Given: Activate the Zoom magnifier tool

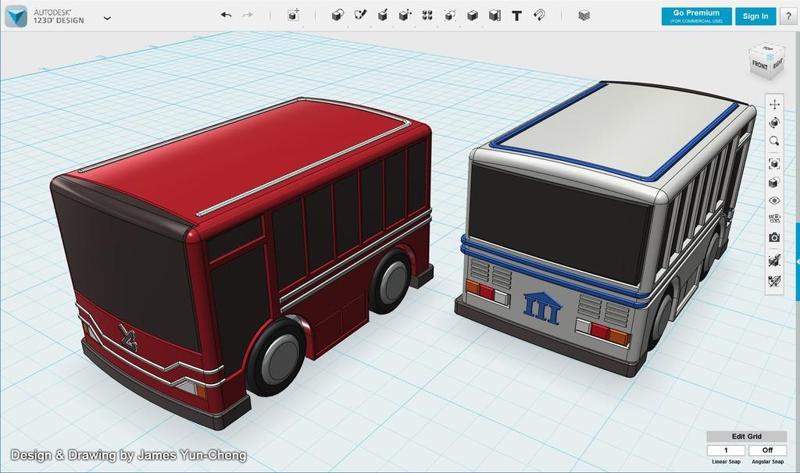Looking at the screenshot, I should click(x=774, y=141).
